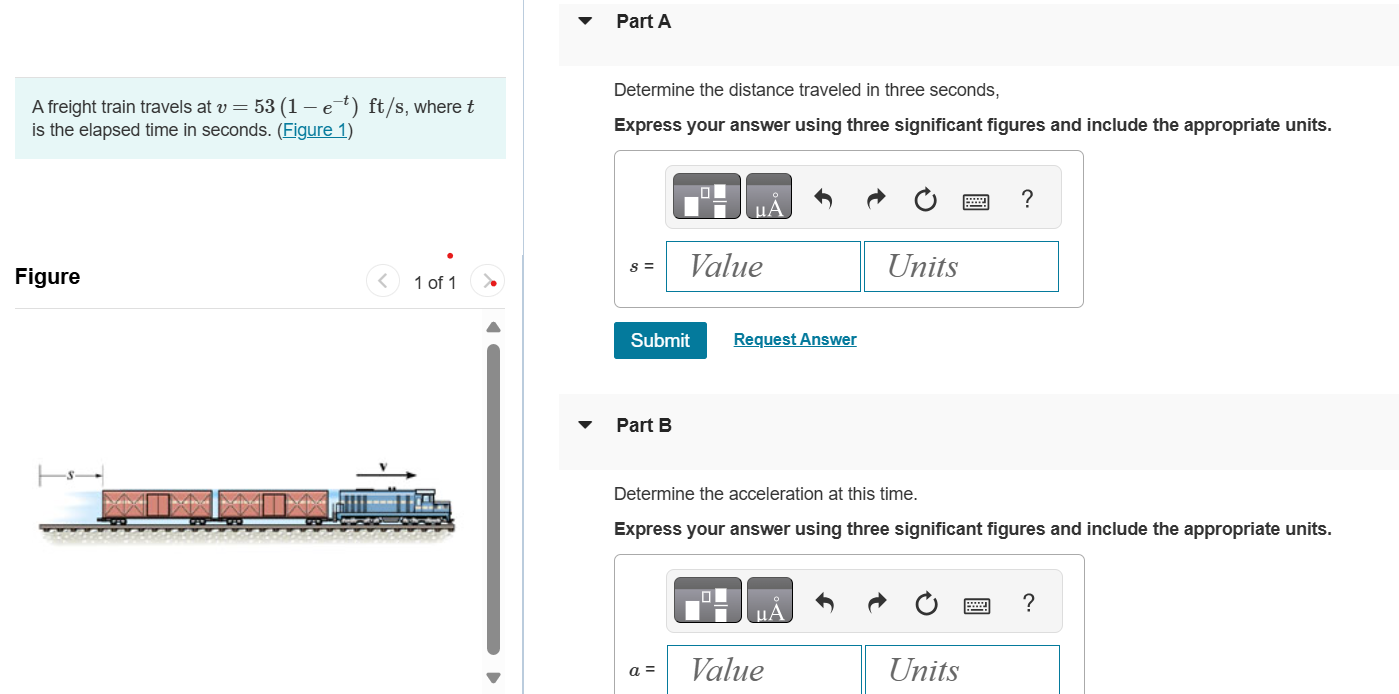Open Request Answer for Part A
1399x694 pixels.
pos(794,339)
